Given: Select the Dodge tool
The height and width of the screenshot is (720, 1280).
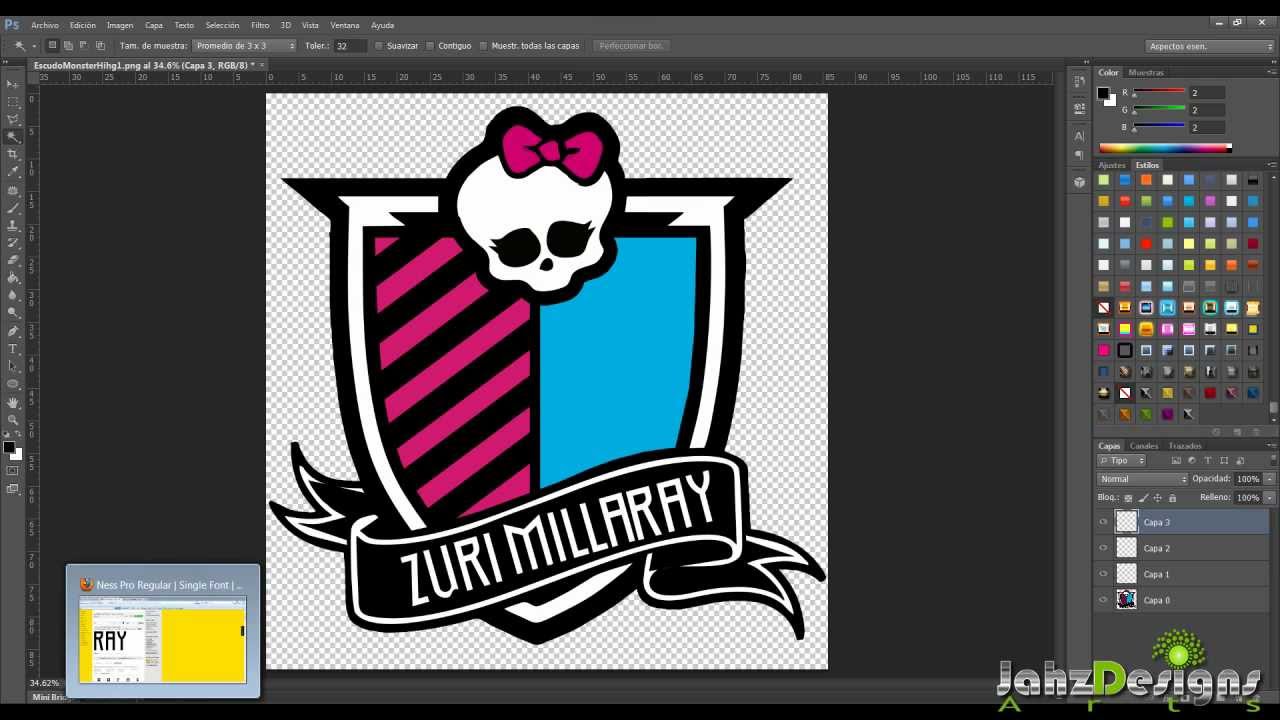Looking at the screenshot, I should [x=13, y=313].
